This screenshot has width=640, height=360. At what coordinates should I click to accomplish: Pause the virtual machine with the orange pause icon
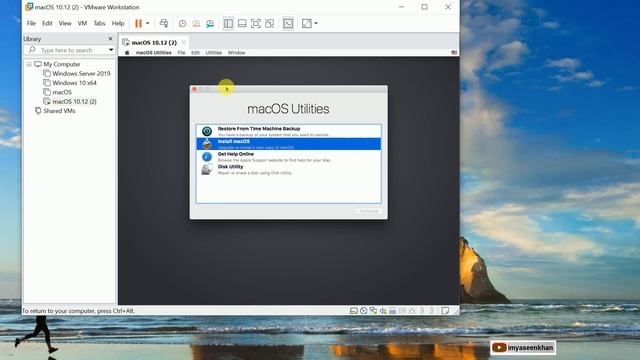pos(138,23)
